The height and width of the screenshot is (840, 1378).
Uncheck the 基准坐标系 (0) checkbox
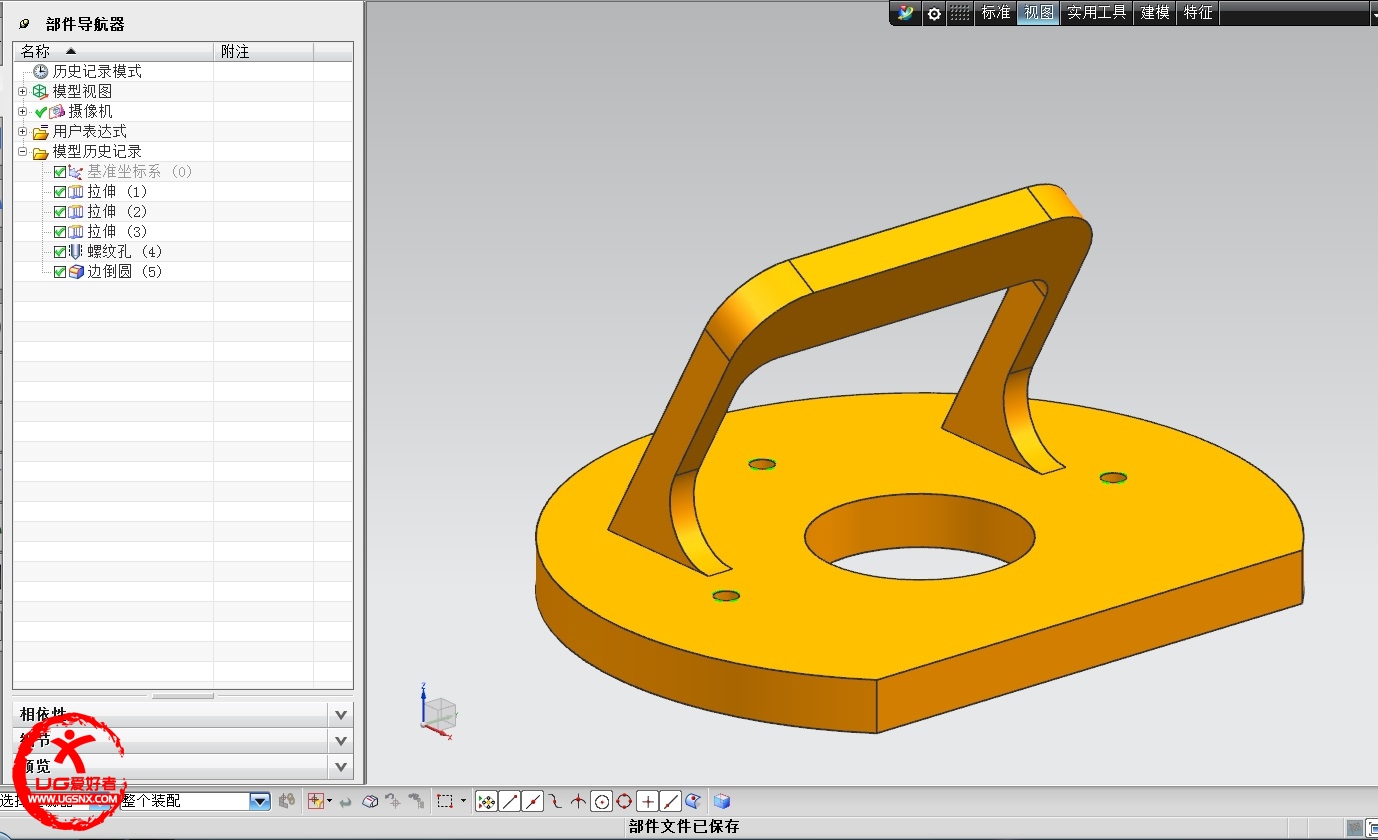tap(60, 172)
